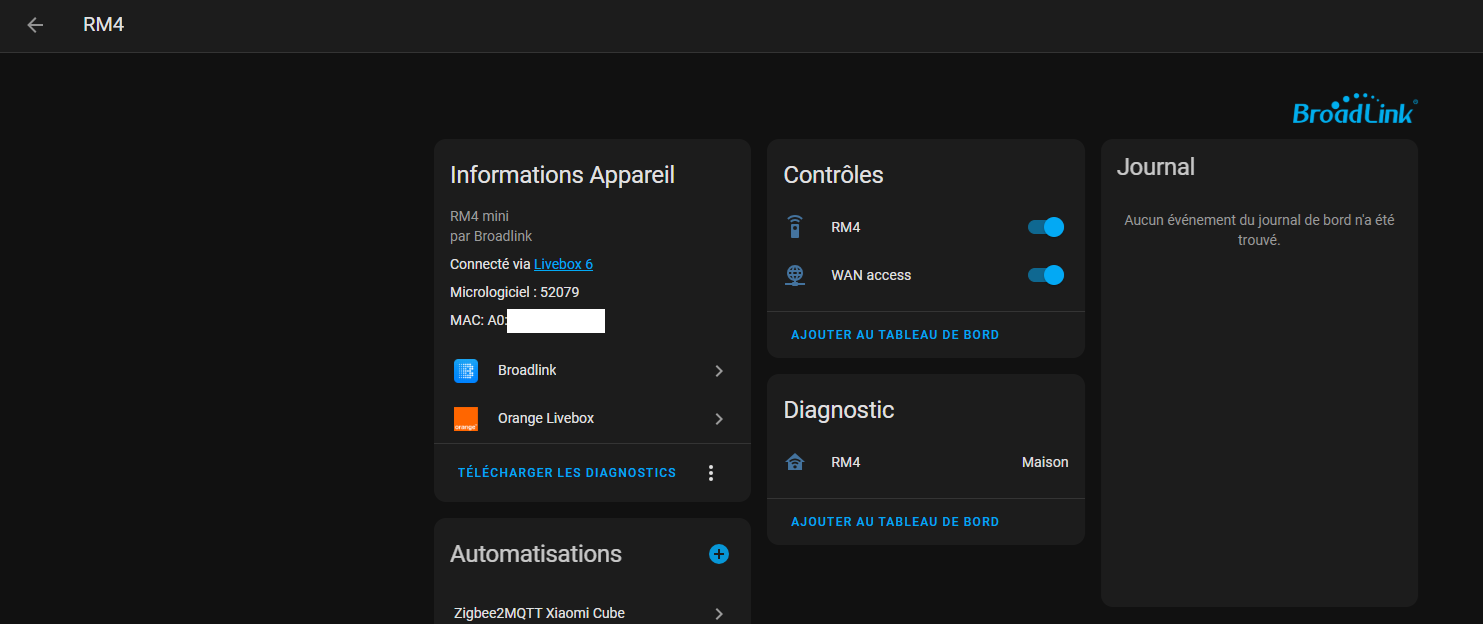Open the Broadlink integration chevron
This screenshot has height=624, width=1483.
point(719,371)
